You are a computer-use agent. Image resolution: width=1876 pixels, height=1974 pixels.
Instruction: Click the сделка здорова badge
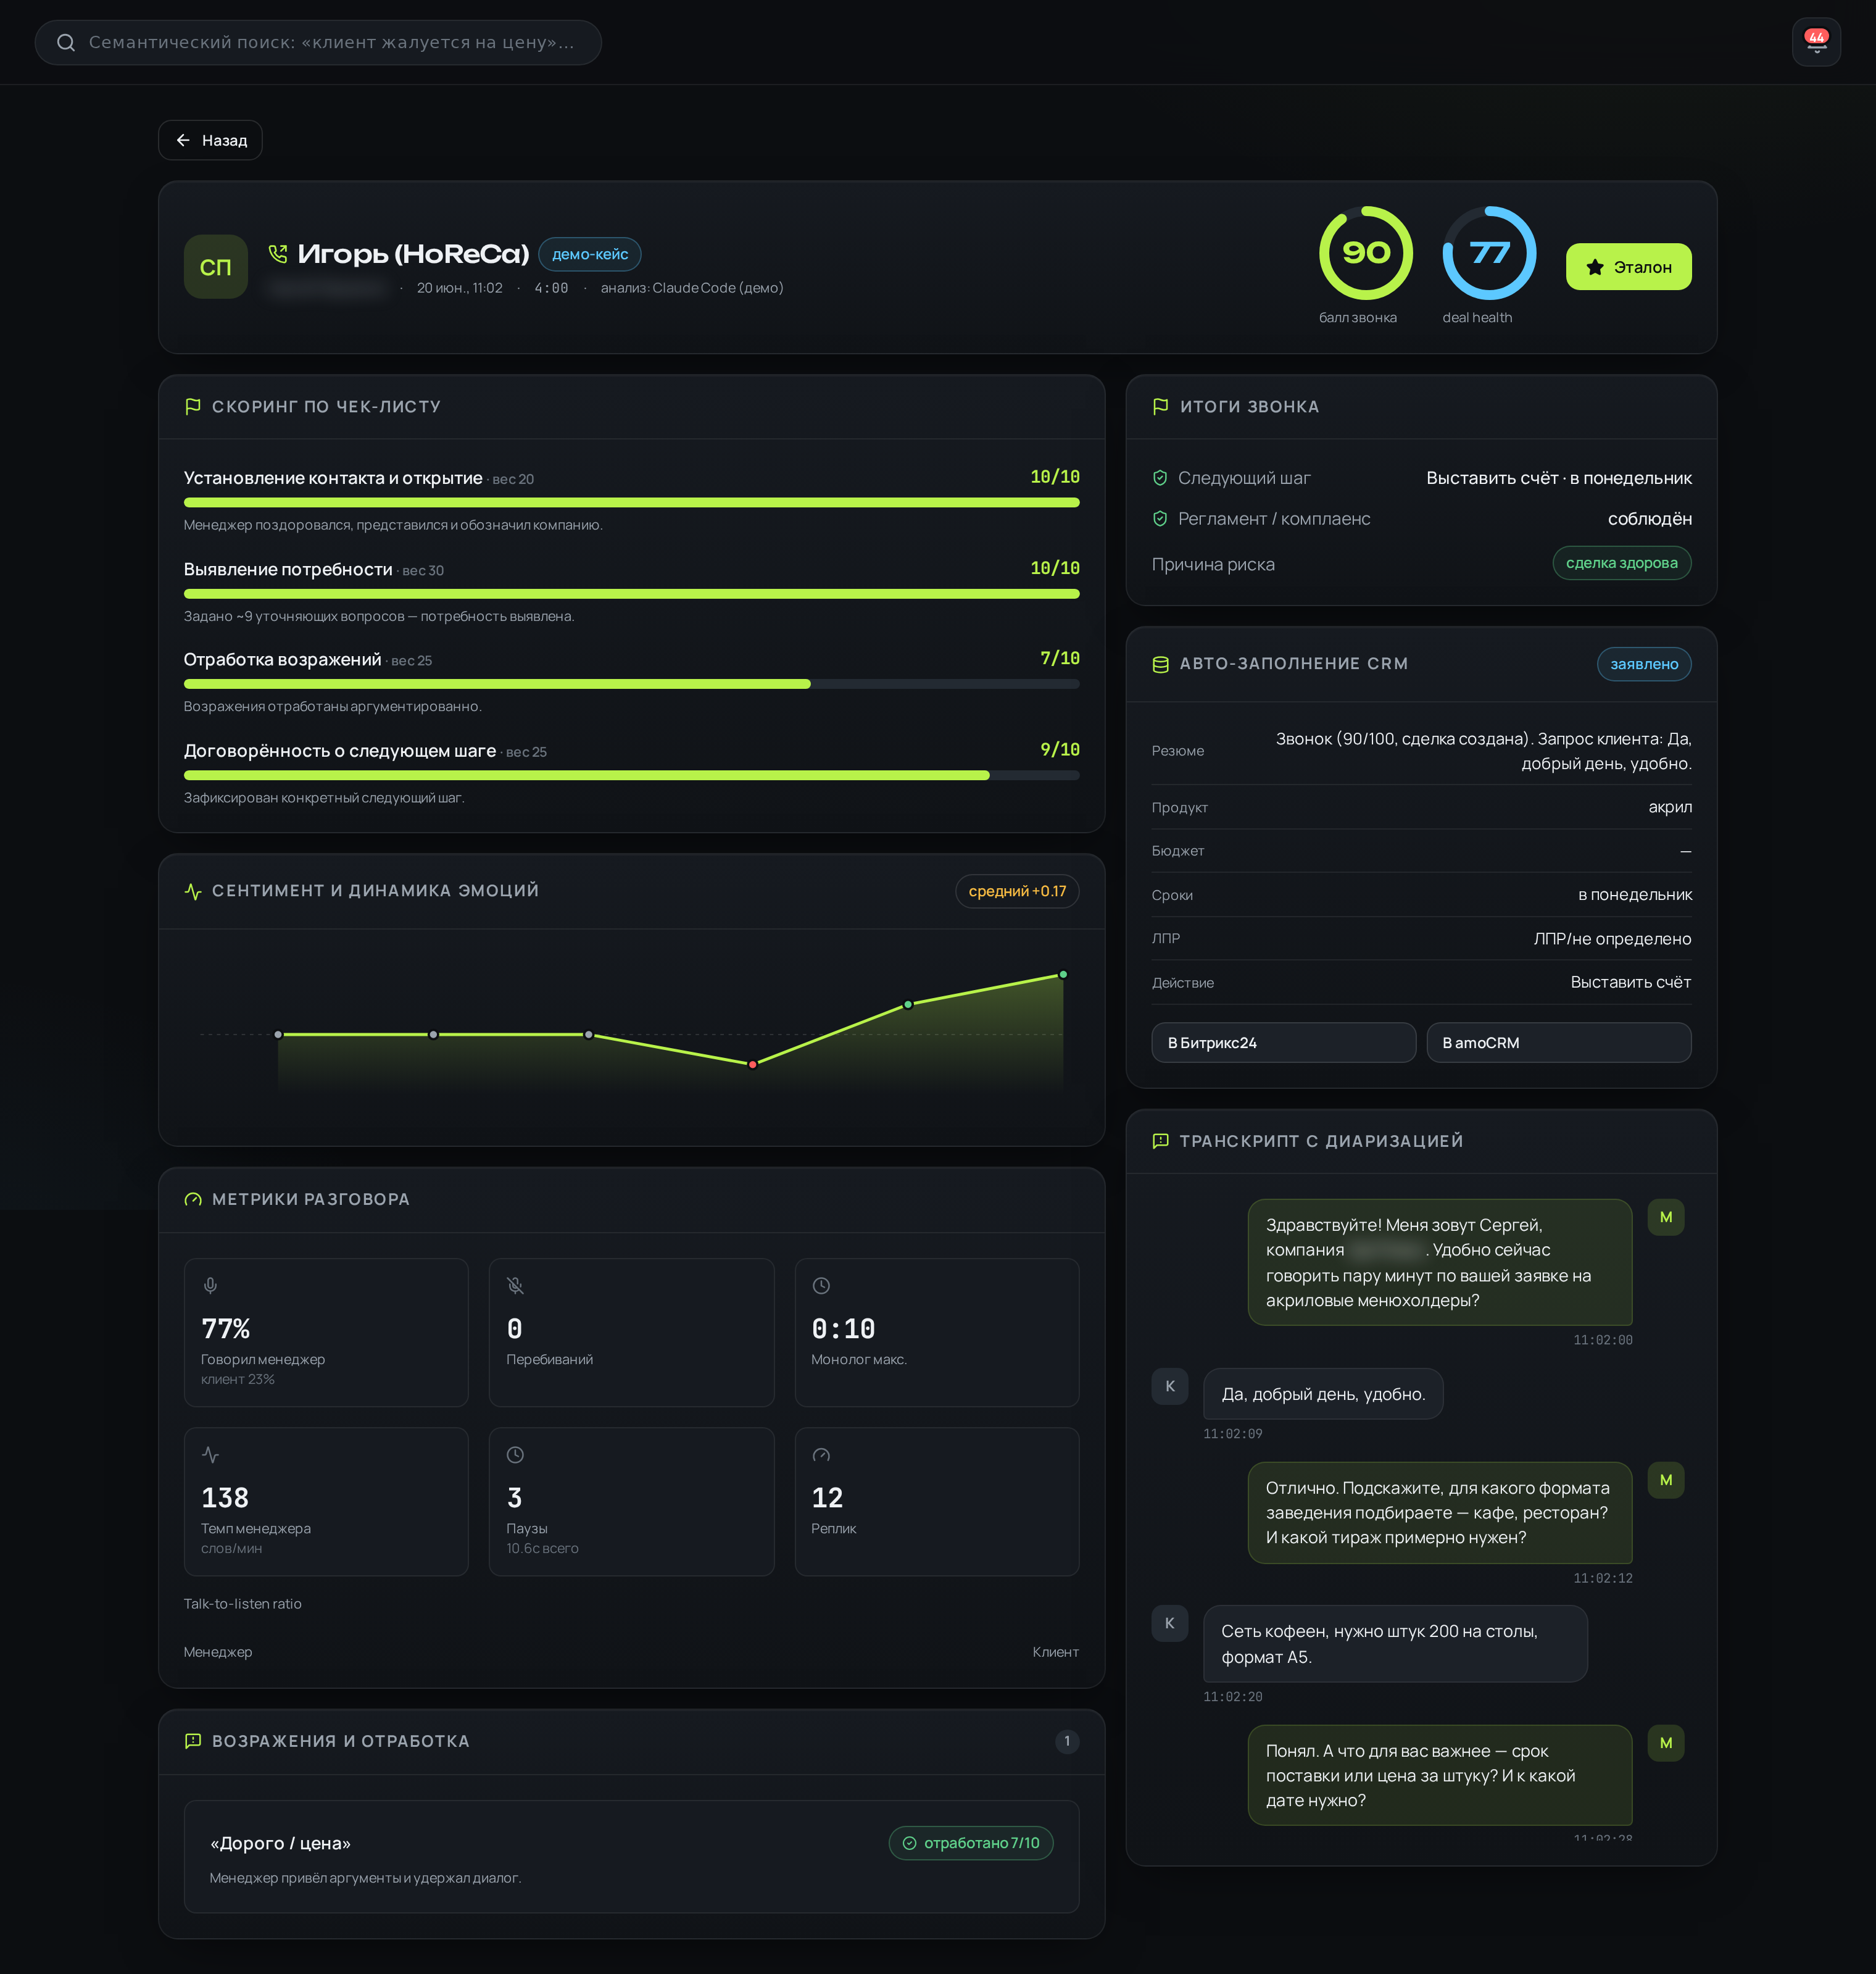click(x=1621, y=563)
